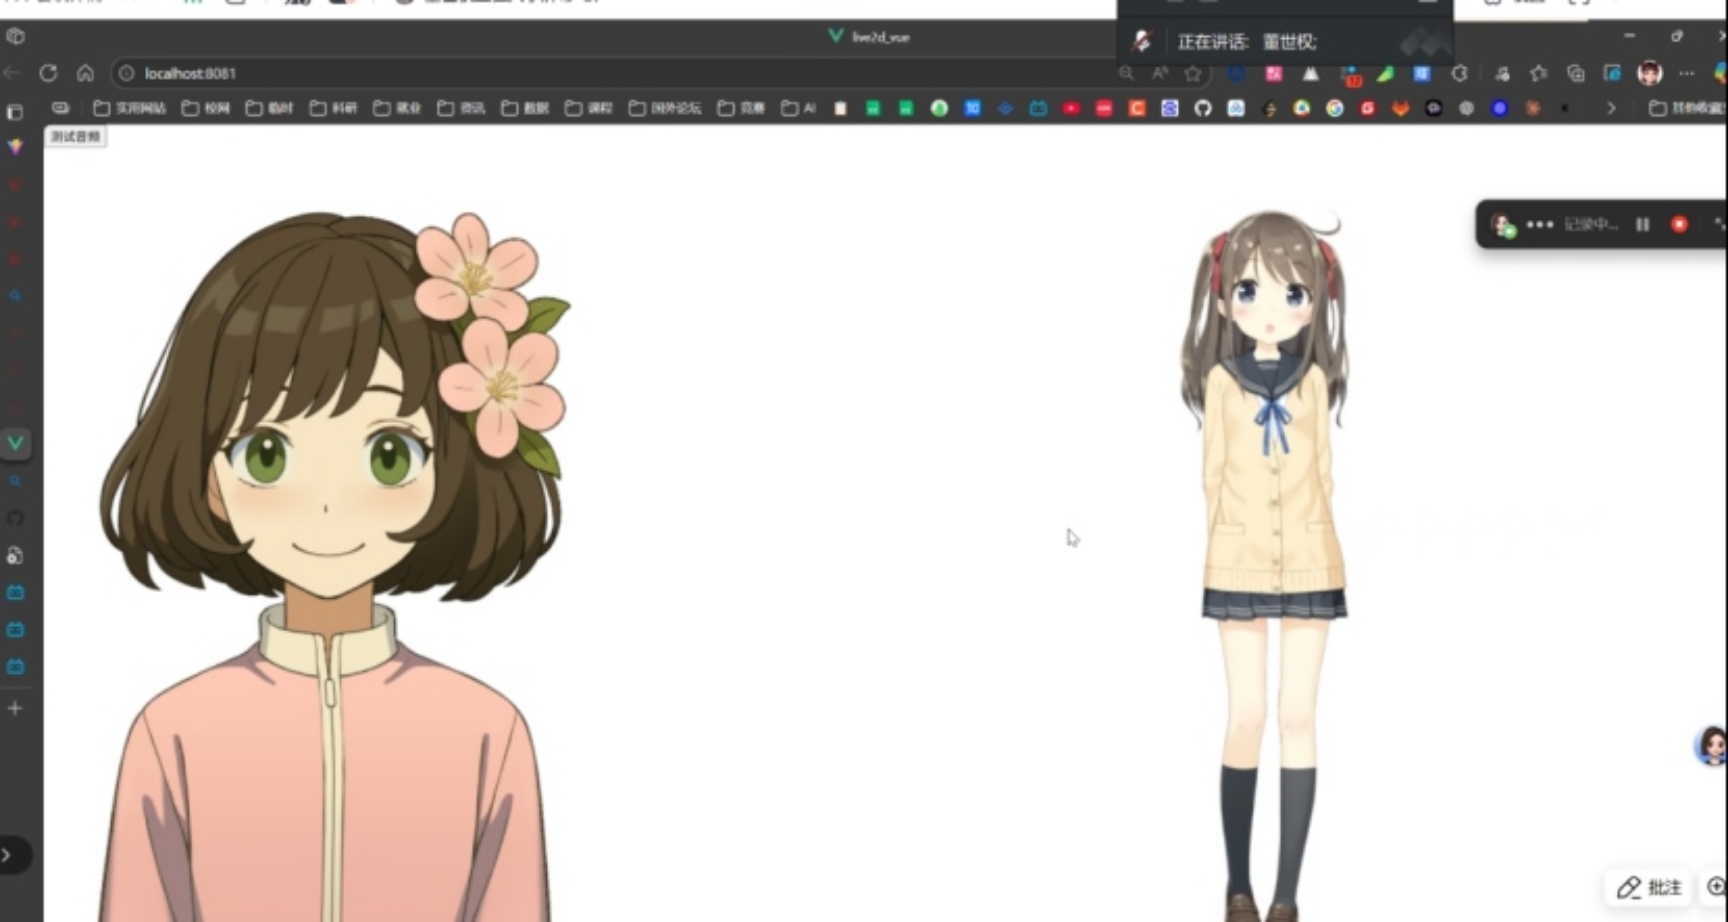Click the localhost:8081 address bar
The image size is (1728, 922).
190,73
